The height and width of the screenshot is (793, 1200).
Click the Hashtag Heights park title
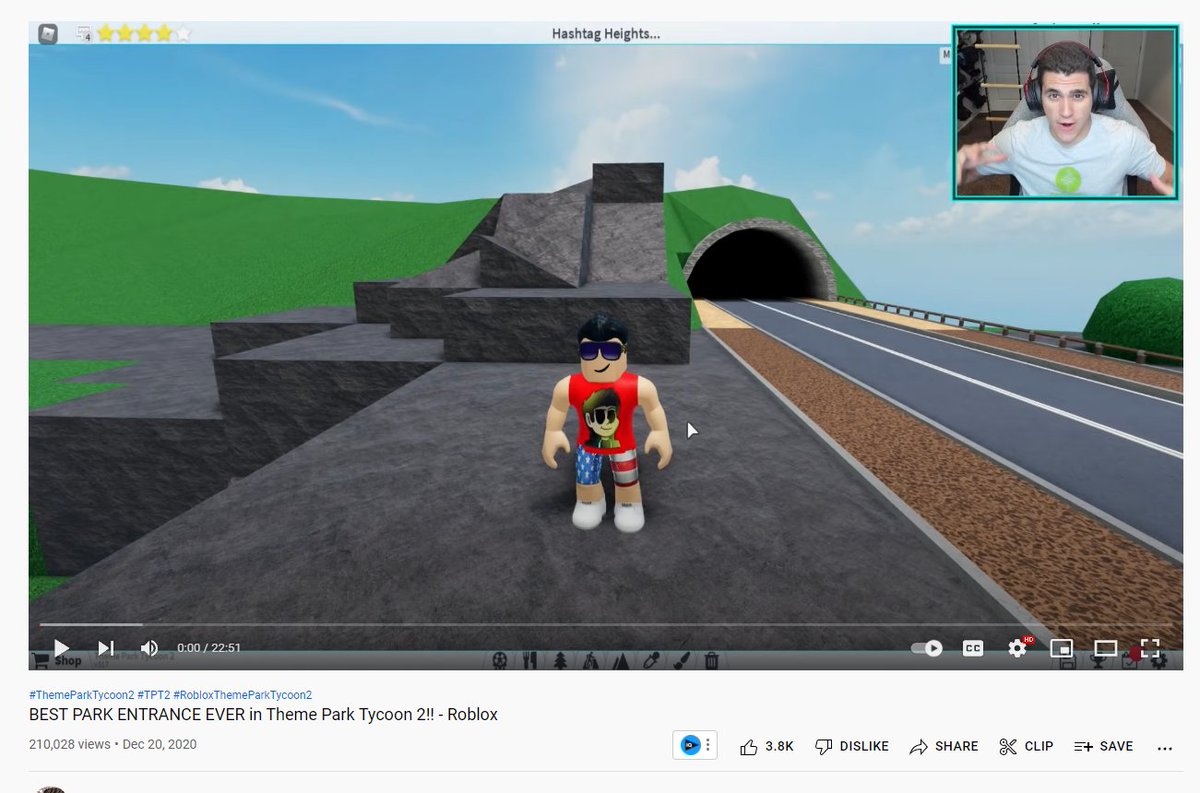(x=606, y=33)
